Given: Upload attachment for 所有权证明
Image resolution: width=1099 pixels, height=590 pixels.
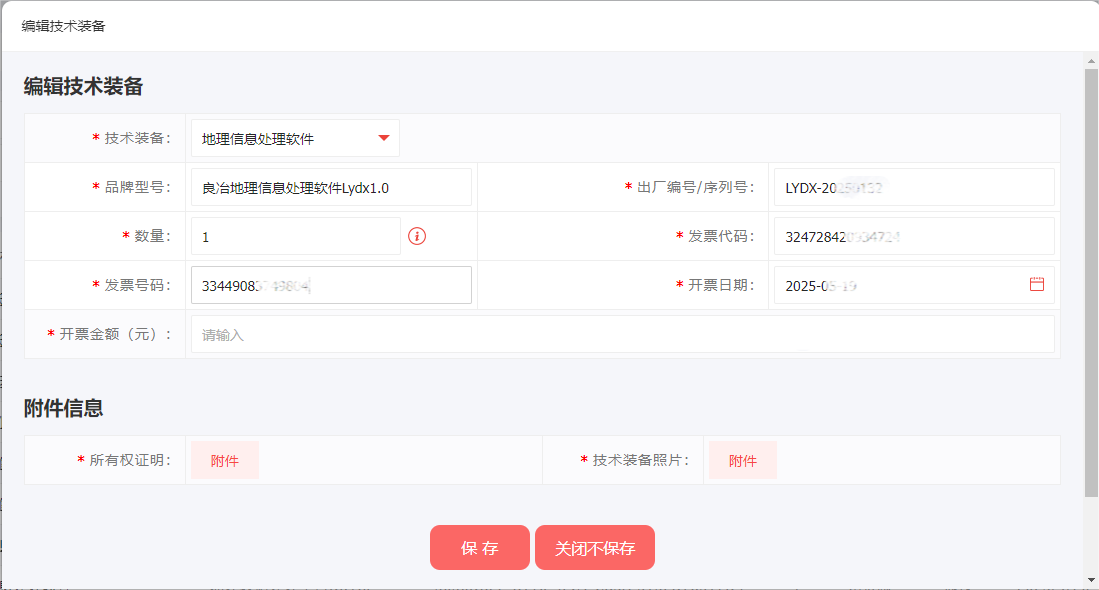Looking at the screenshot, I should (x=225, y=460).
